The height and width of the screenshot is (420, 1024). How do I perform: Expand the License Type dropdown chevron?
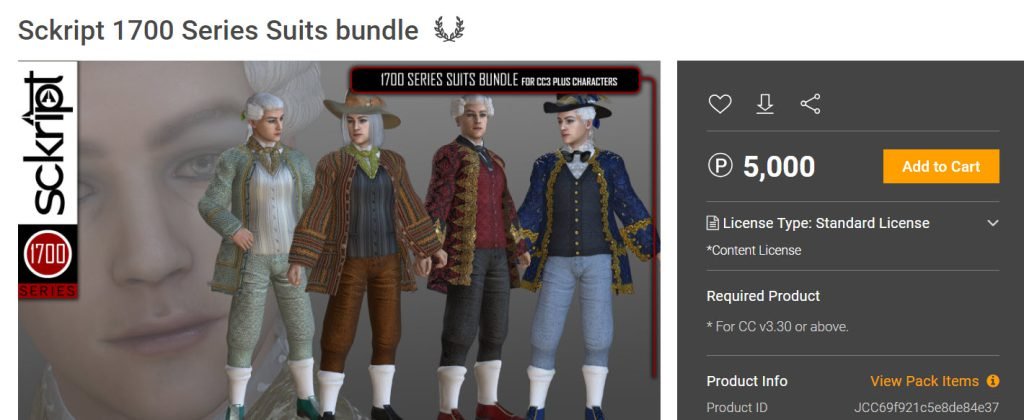coord(993,223)
